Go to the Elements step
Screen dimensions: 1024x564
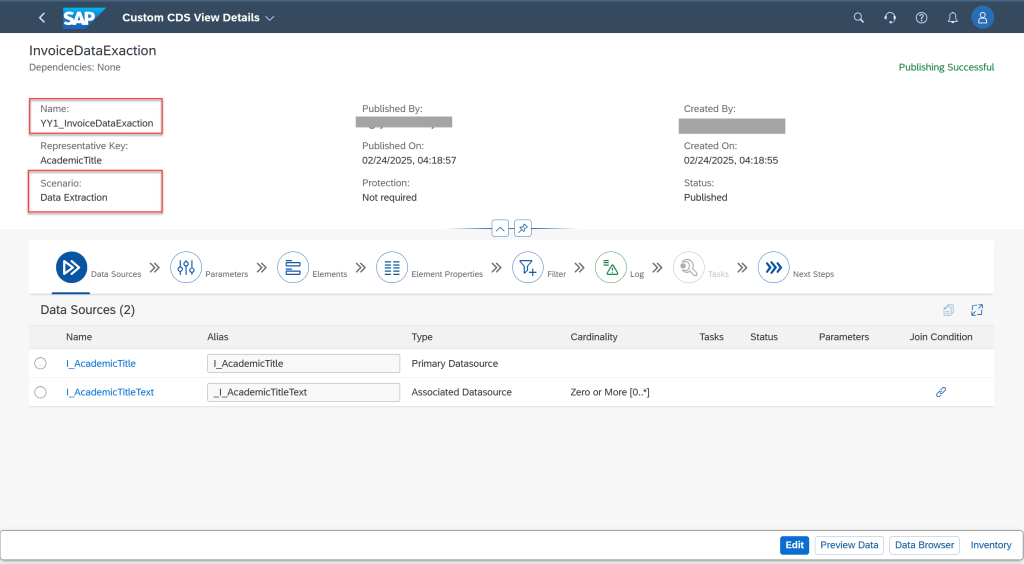pyautogui.click(x=292, y=267)
